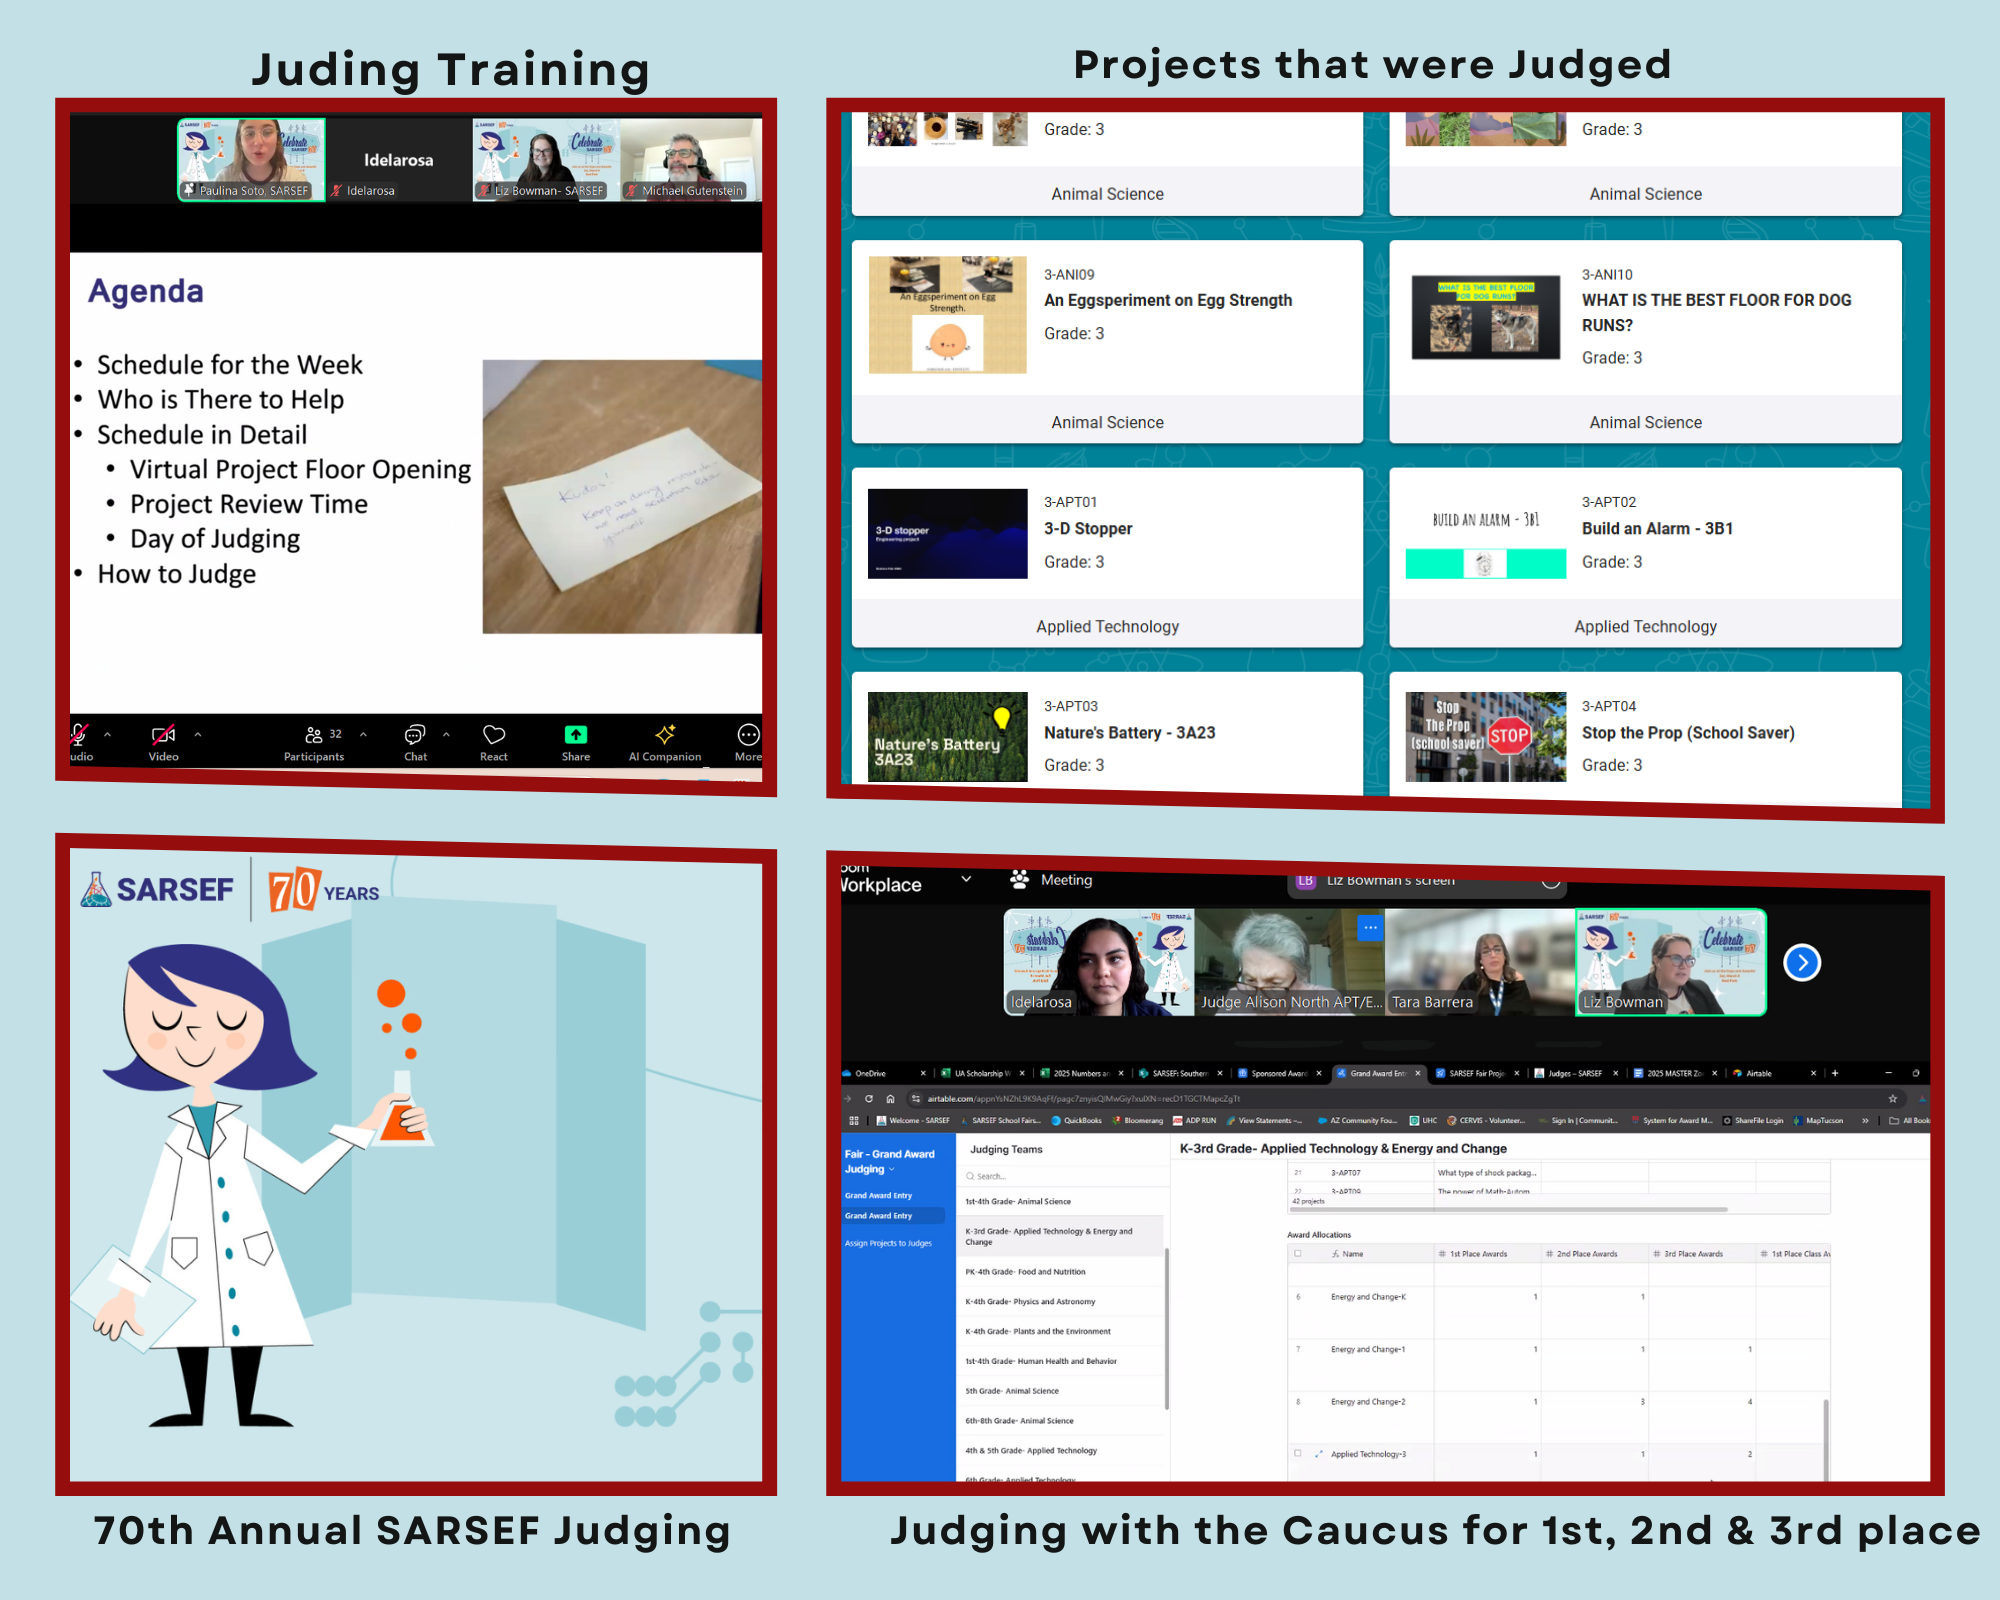Click the React heart icon

tap(494, 735)
